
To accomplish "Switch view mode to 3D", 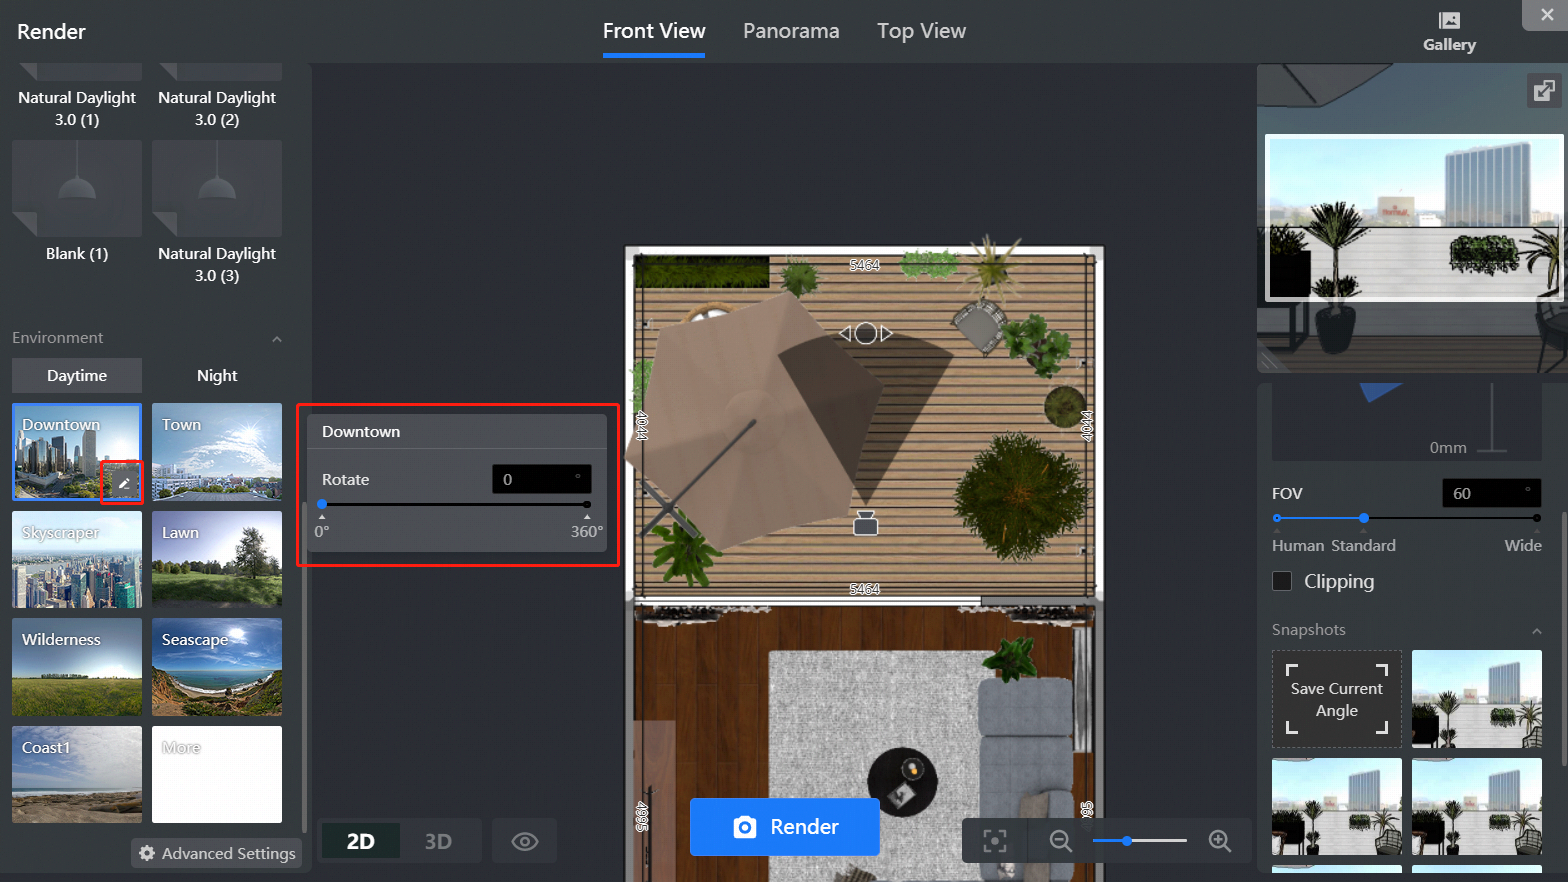I will tap(438, 841).
